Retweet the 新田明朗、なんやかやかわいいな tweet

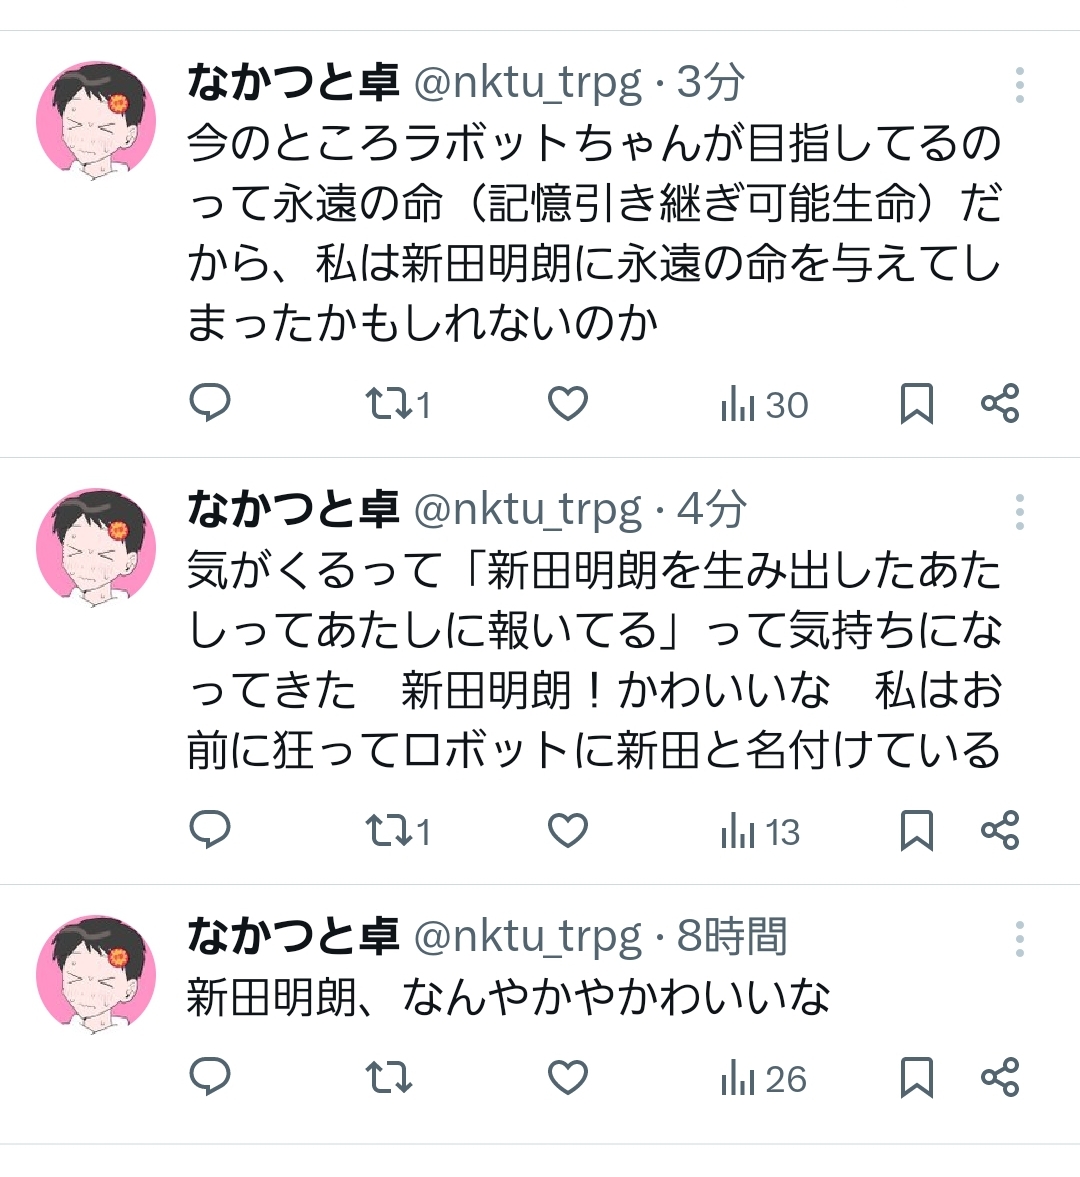[388, 1078]
